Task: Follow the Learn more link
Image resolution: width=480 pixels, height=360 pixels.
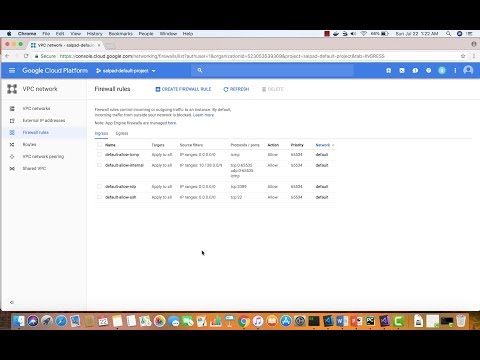Action: [x=203, y=115]
